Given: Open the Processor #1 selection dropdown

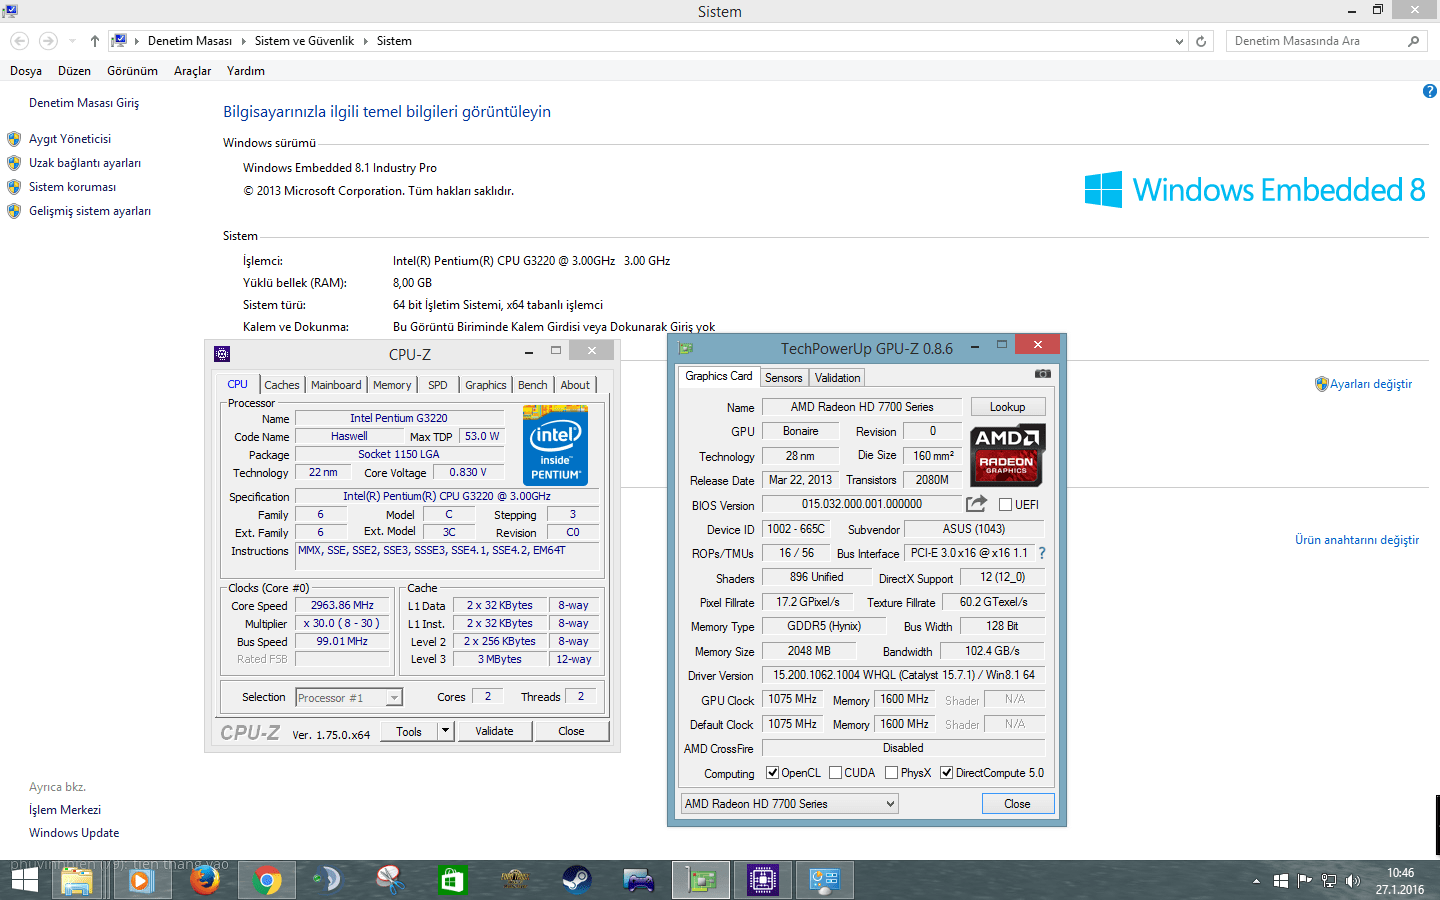Looking at the screenshot, I should click(x=349, y=698).
